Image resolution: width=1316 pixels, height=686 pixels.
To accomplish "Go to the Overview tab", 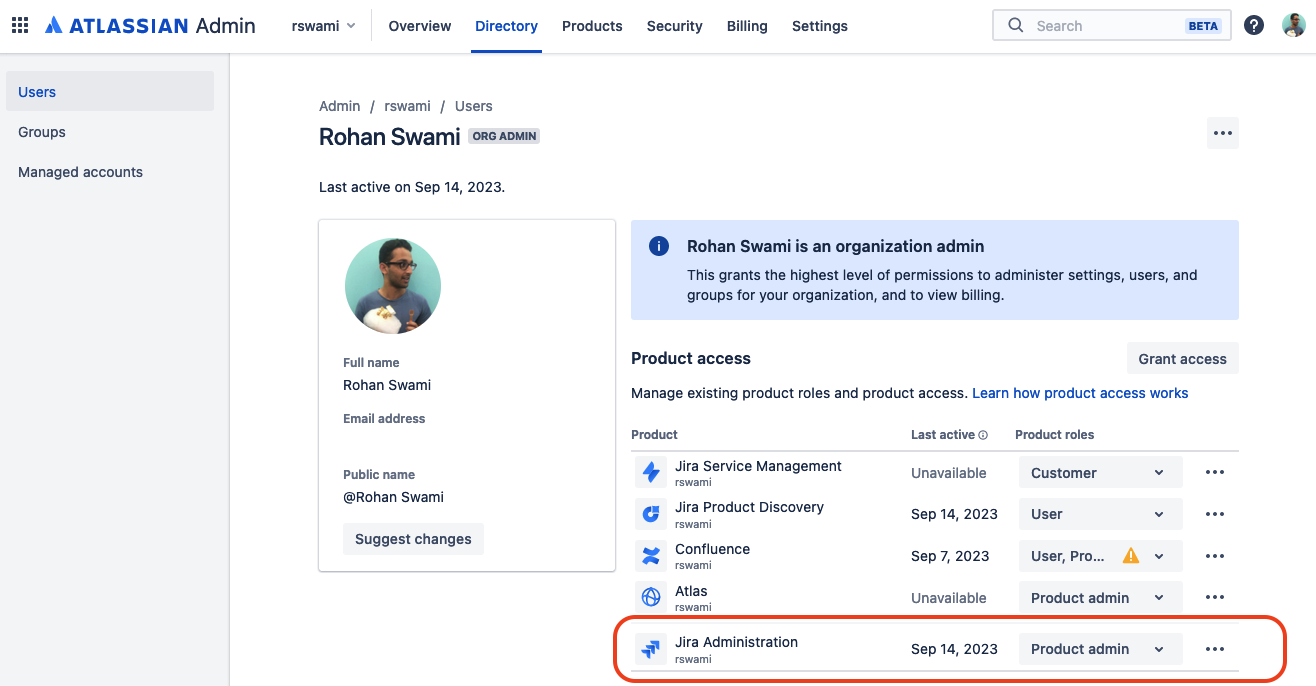I will pyautogui.click(x=420, y=26).
